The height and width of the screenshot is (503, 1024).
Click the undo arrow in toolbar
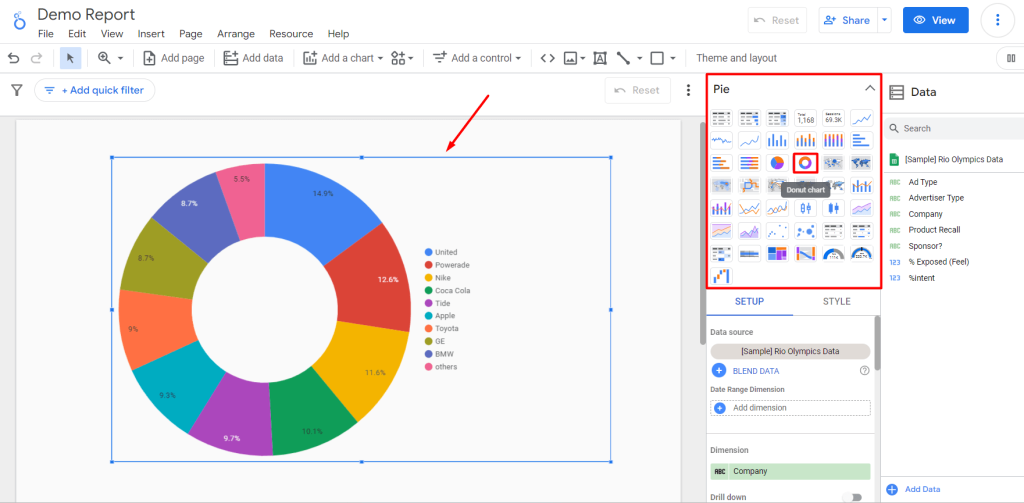(14, 58)
